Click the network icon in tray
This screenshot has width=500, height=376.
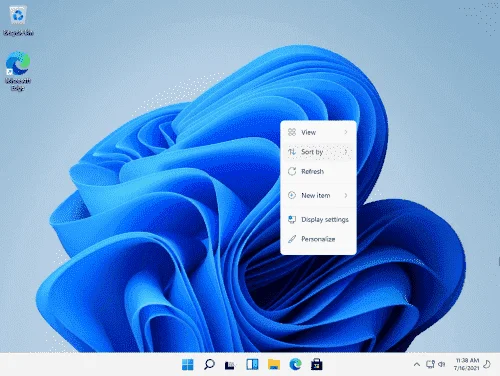[x=430, y=364]
